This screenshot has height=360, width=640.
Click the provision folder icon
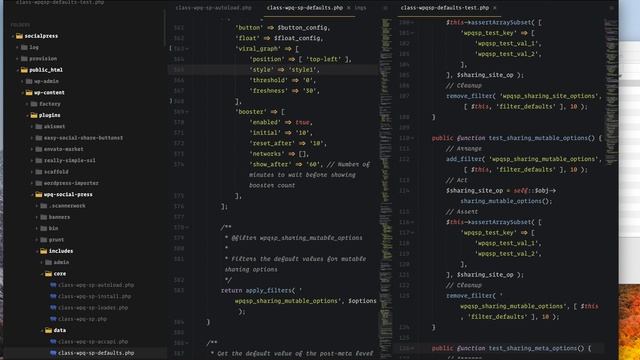[24, 59]
